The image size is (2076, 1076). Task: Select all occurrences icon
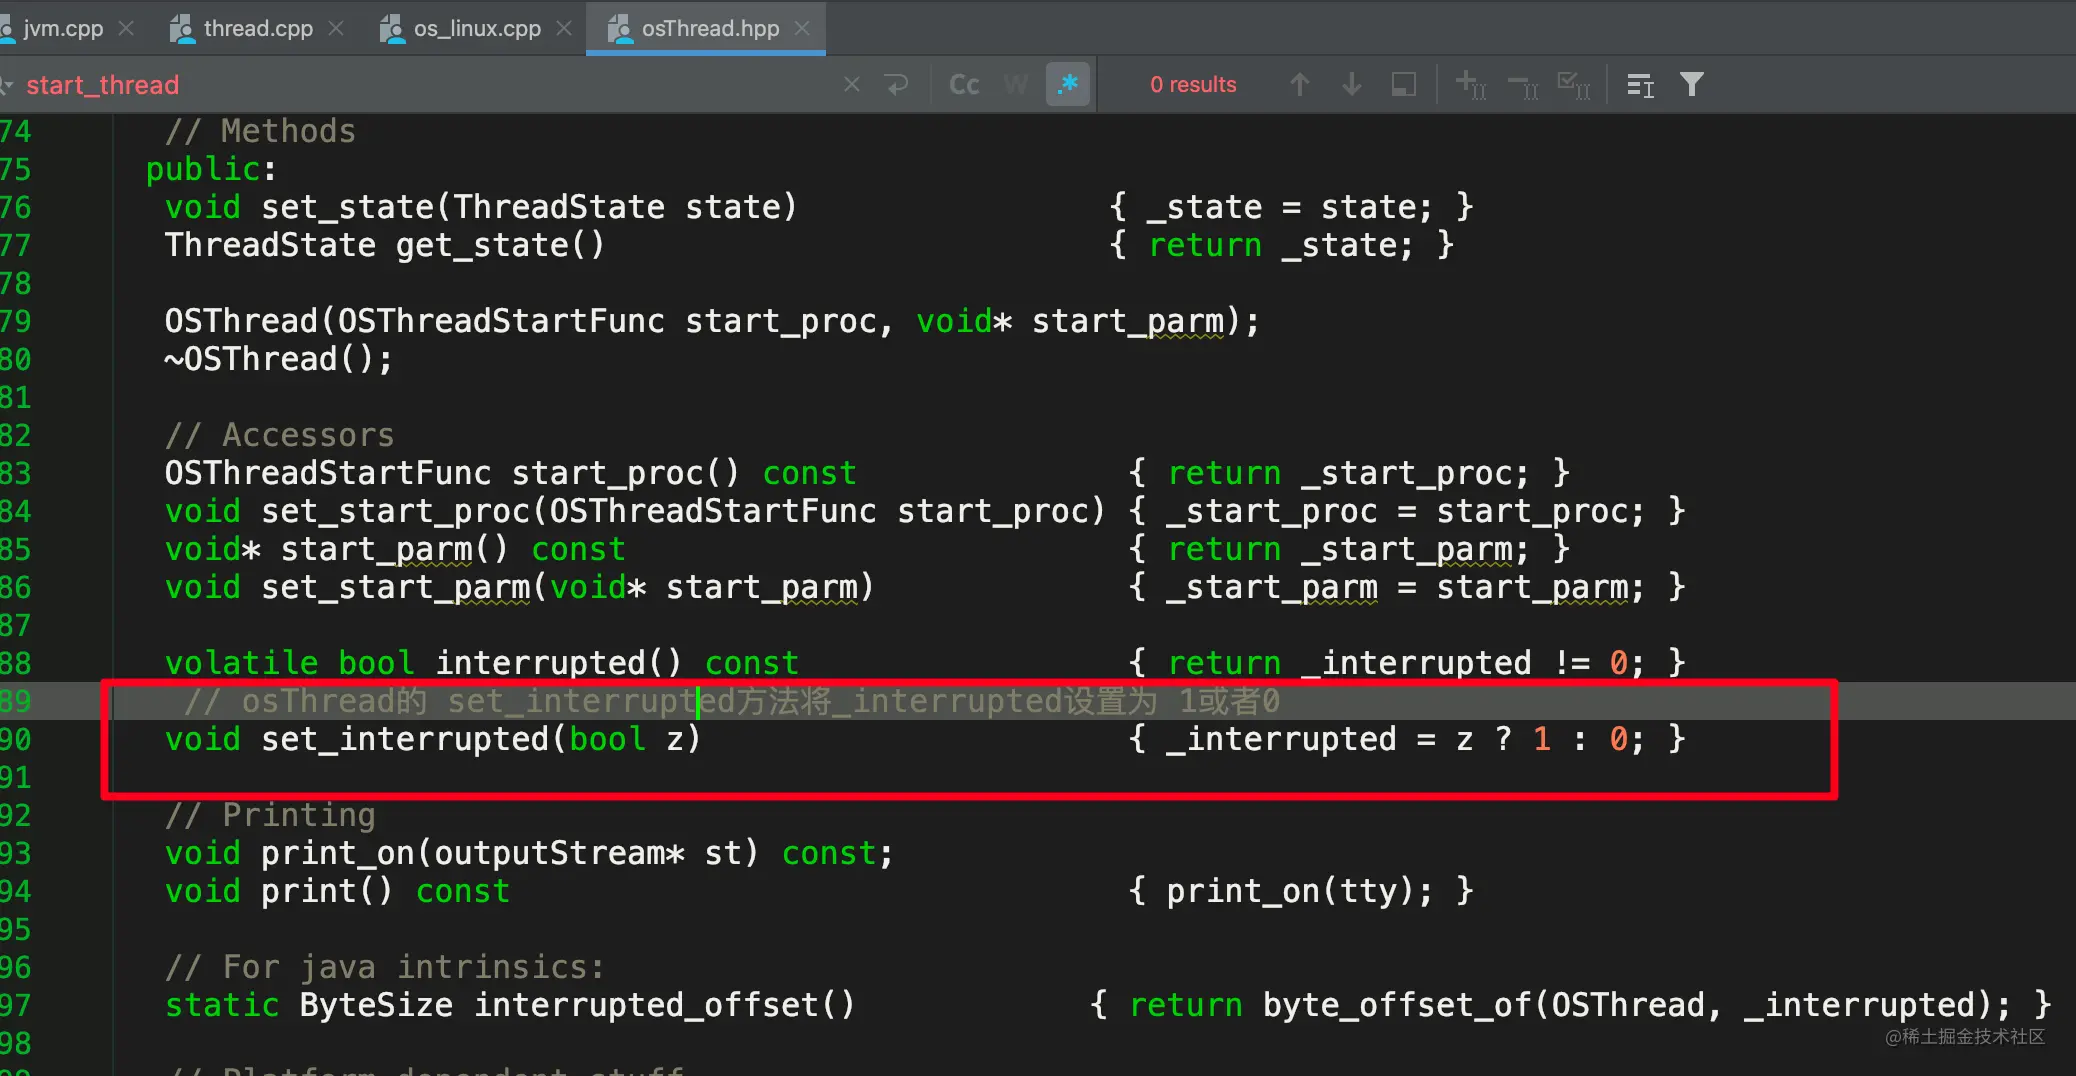(x=1574, y=85)
